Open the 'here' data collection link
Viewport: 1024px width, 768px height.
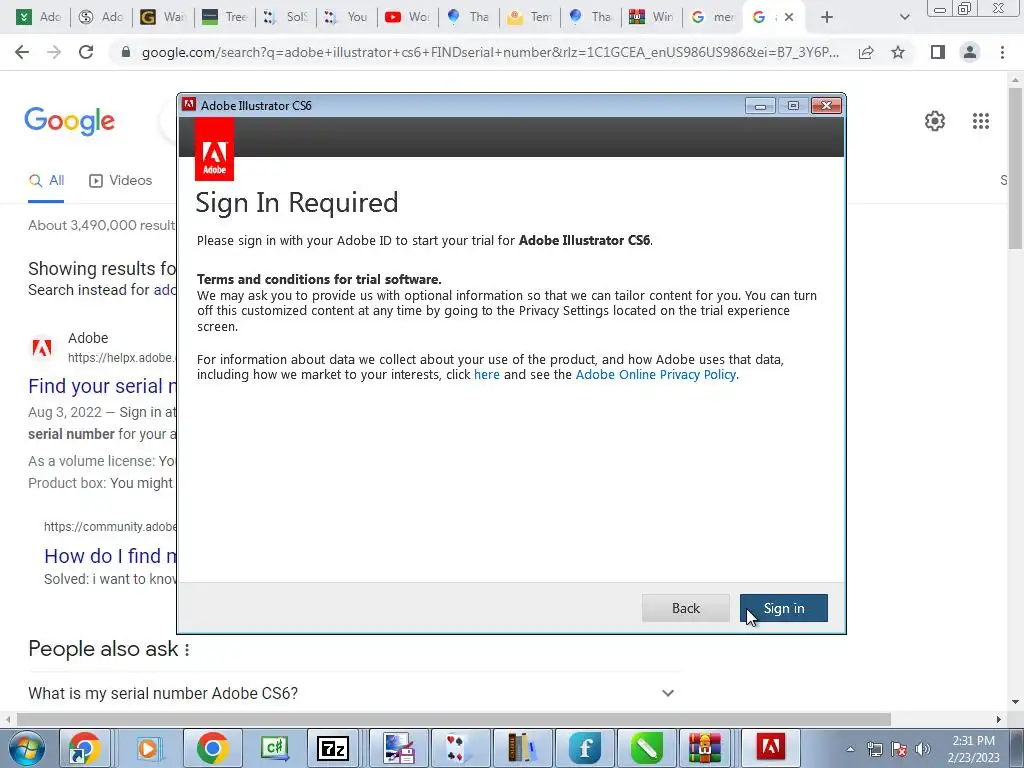click(487, 375)
